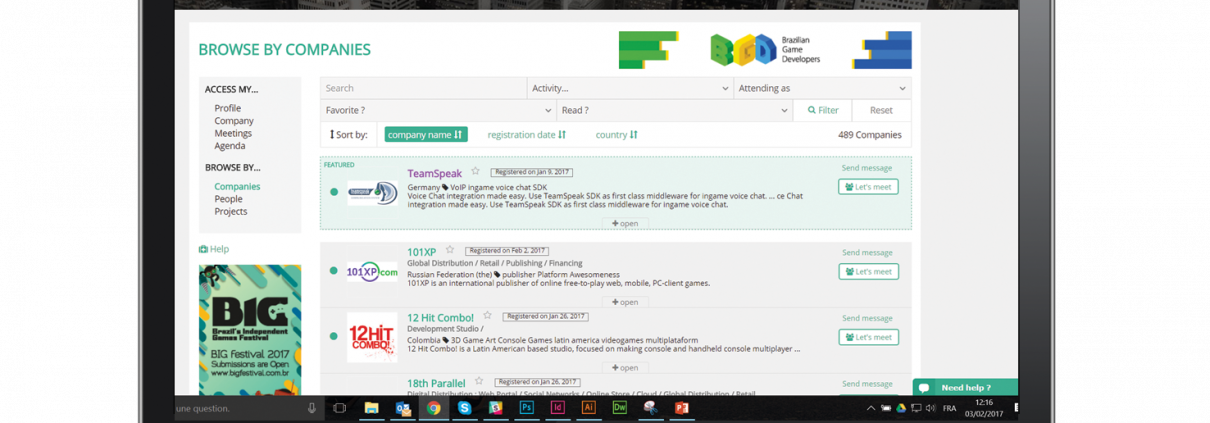Viewport: 1210px width, 423px height.
Task: Open the Attending as dropdown
Action: click(822, 88)
